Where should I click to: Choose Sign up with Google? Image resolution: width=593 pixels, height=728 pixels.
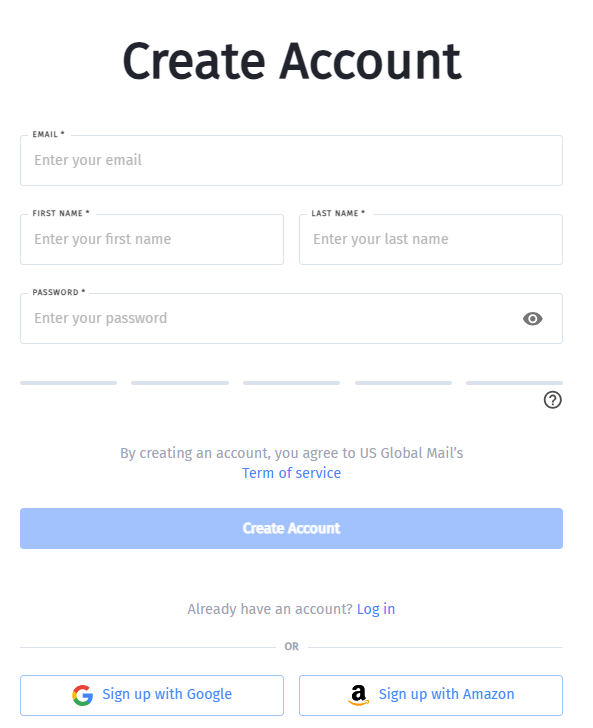pyautogui.click(x=152, y=695)
